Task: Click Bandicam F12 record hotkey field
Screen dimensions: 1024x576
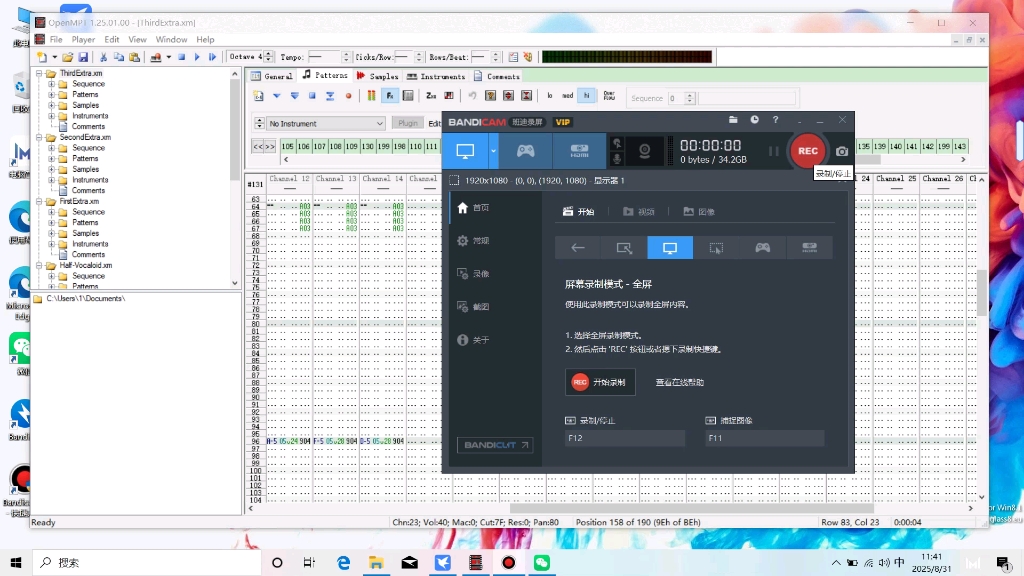Action: (625, 438)
